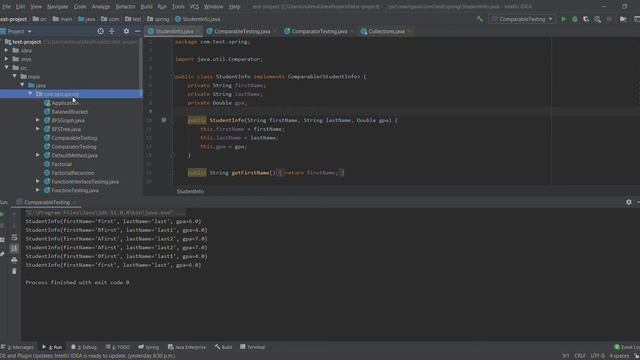This screenshot has height=360, width=640.
Task: Click the locate current file target icon
Action: [x=100, y=31]
